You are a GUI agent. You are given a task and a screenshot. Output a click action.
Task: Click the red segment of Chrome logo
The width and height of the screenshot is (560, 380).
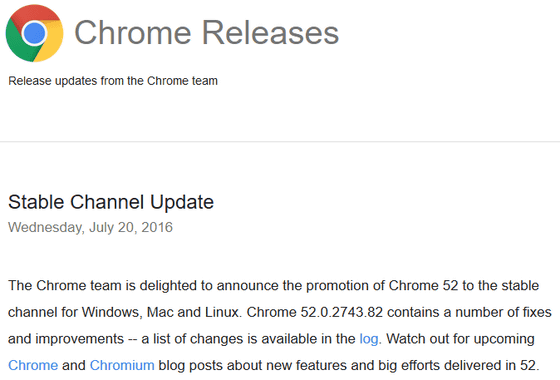point(36,14)
